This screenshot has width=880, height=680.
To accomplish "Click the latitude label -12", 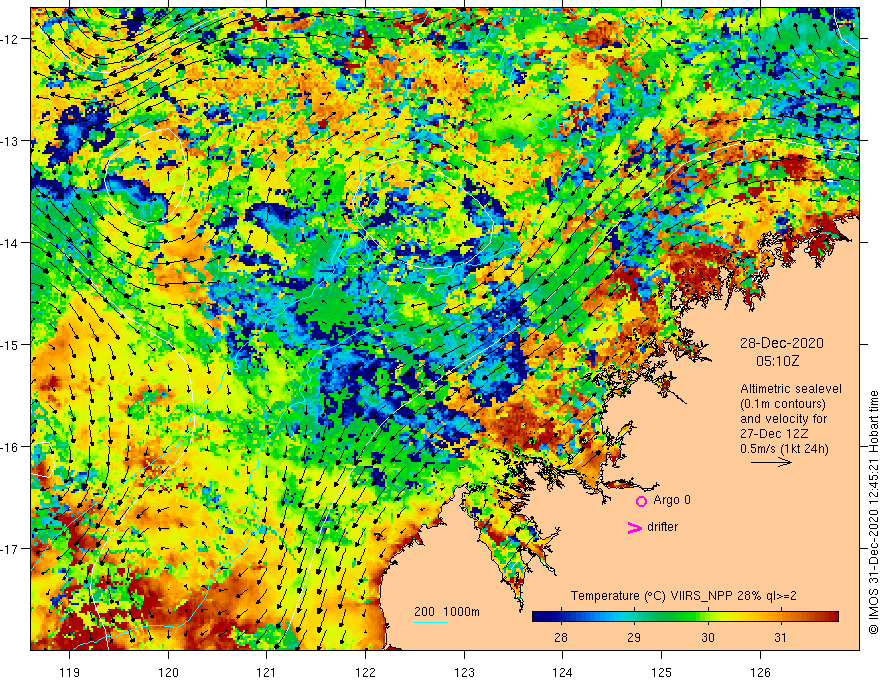I will (10, 39).
